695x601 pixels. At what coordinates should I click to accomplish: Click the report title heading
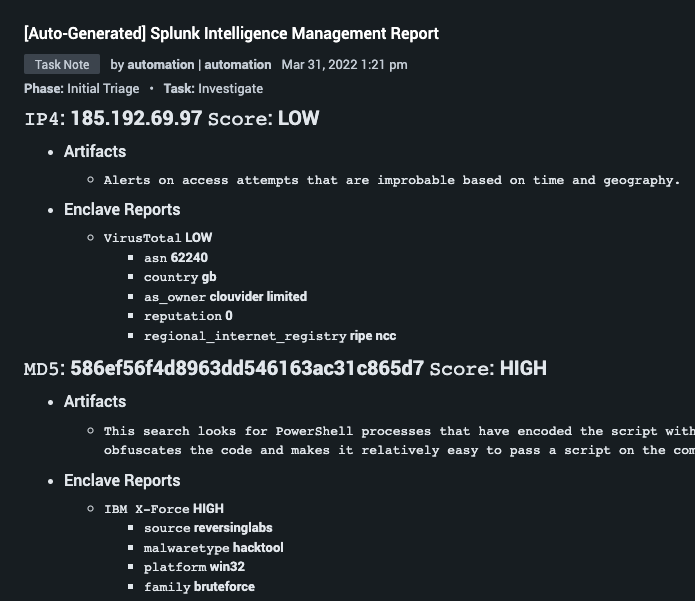point(231,33)
